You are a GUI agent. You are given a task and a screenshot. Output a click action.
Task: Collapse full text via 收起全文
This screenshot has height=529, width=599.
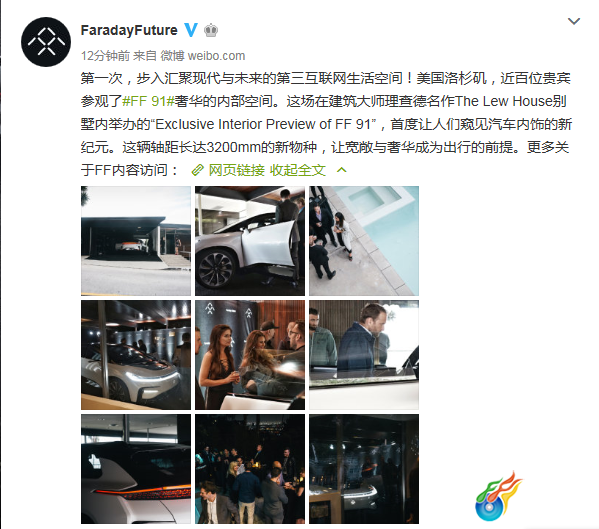click(298, 170)
